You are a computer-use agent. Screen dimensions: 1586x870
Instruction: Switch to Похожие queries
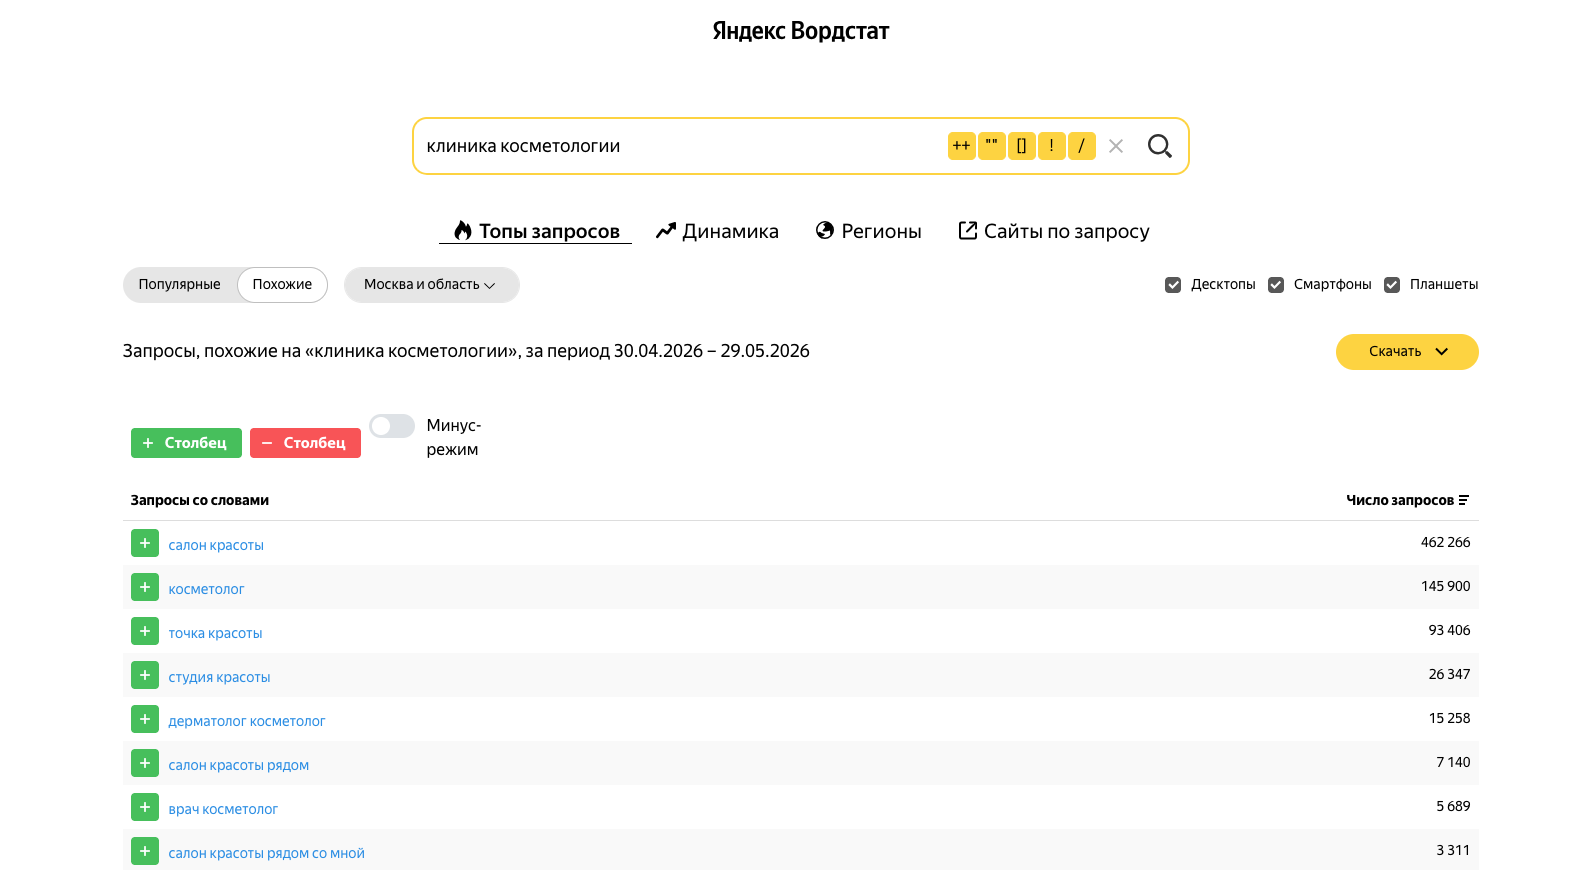[282, 285]
